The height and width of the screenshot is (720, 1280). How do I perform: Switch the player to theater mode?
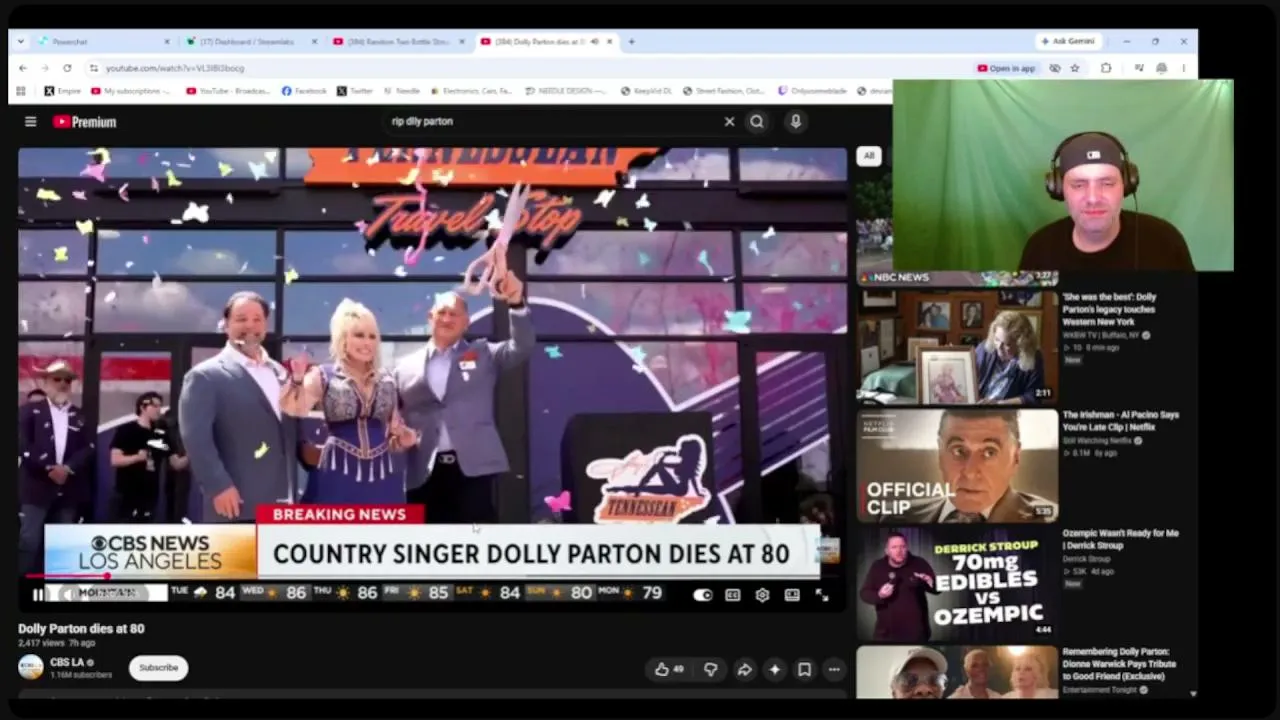tap(792, 595)
